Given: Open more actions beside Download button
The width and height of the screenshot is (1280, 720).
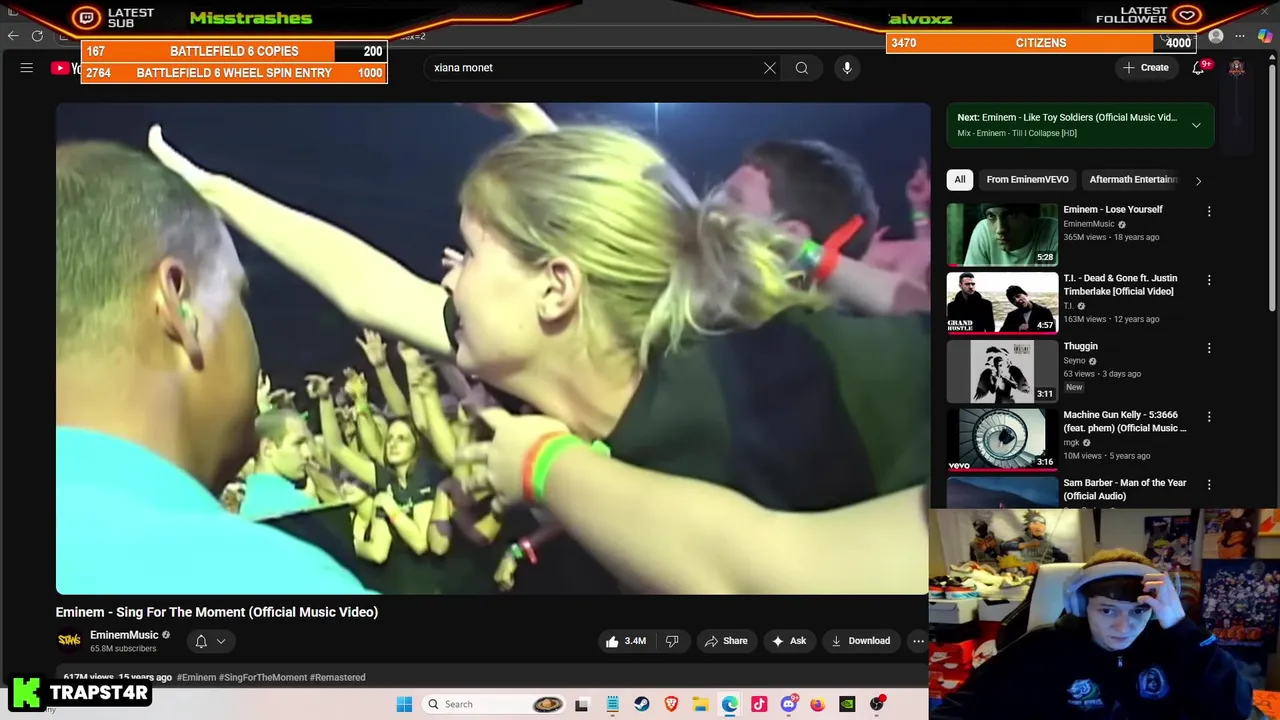Looking at the screenshot, I should click(x=918, y=641).
